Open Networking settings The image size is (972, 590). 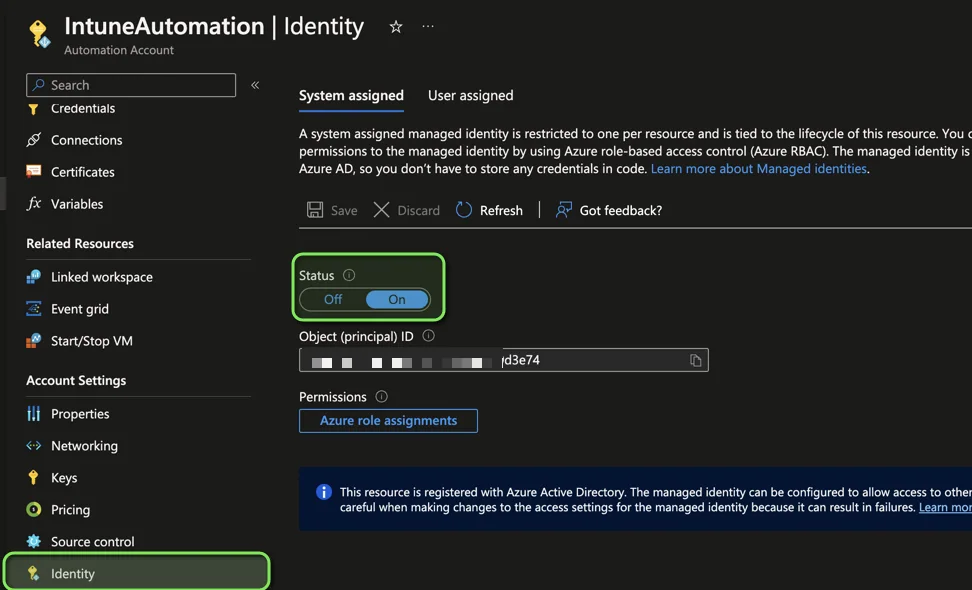[x=84, y=446]
